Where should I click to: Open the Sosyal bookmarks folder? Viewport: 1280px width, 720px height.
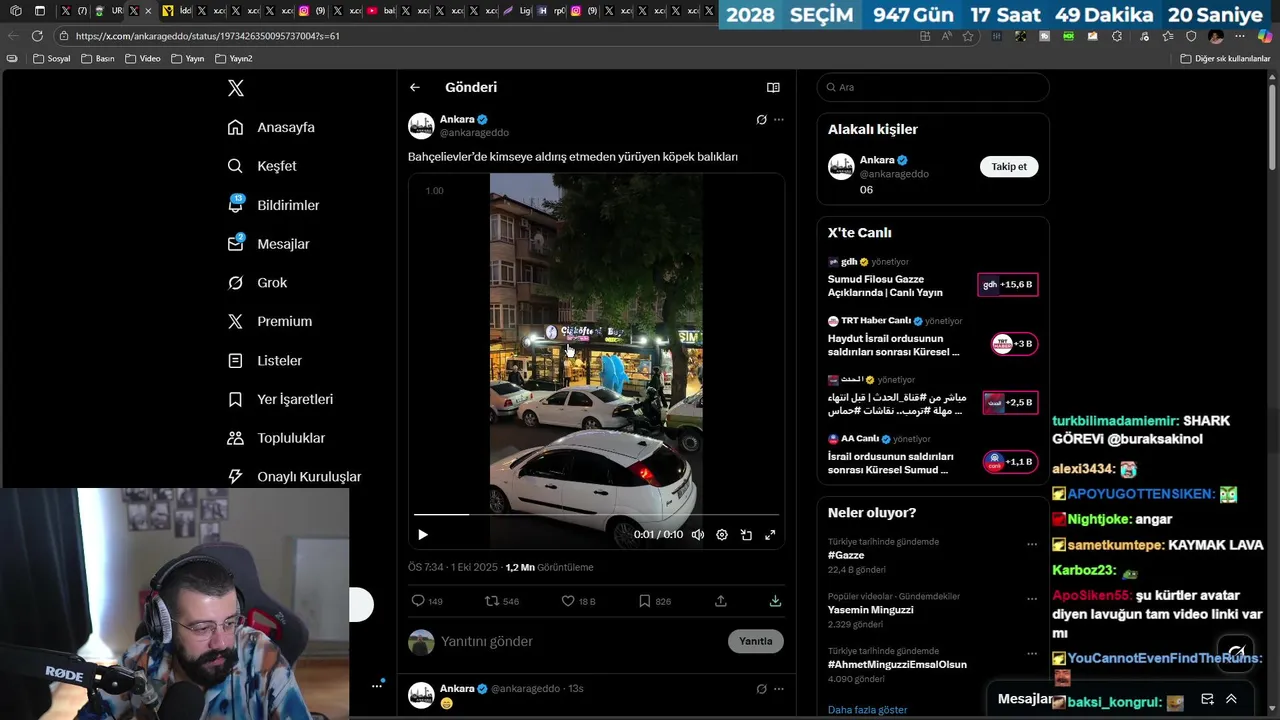(x=52, y=59)
